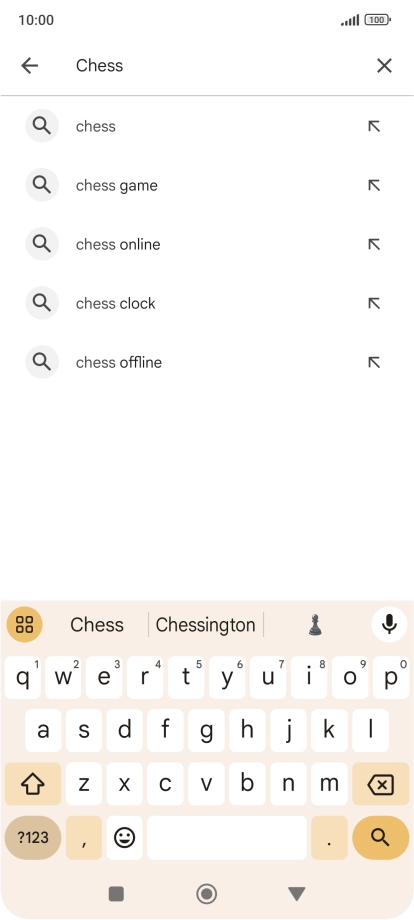
Task: Tap the arrow icon beside 'chess offline'
Action: point(374,363)
